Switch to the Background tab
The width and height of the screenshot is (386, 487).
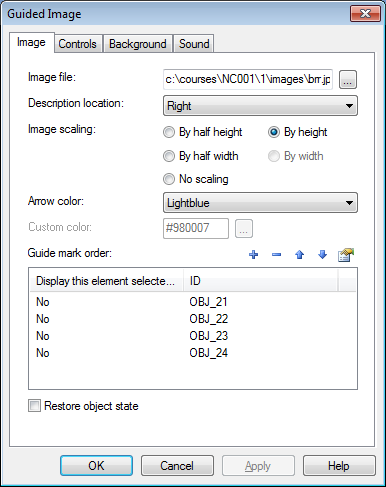138,44
